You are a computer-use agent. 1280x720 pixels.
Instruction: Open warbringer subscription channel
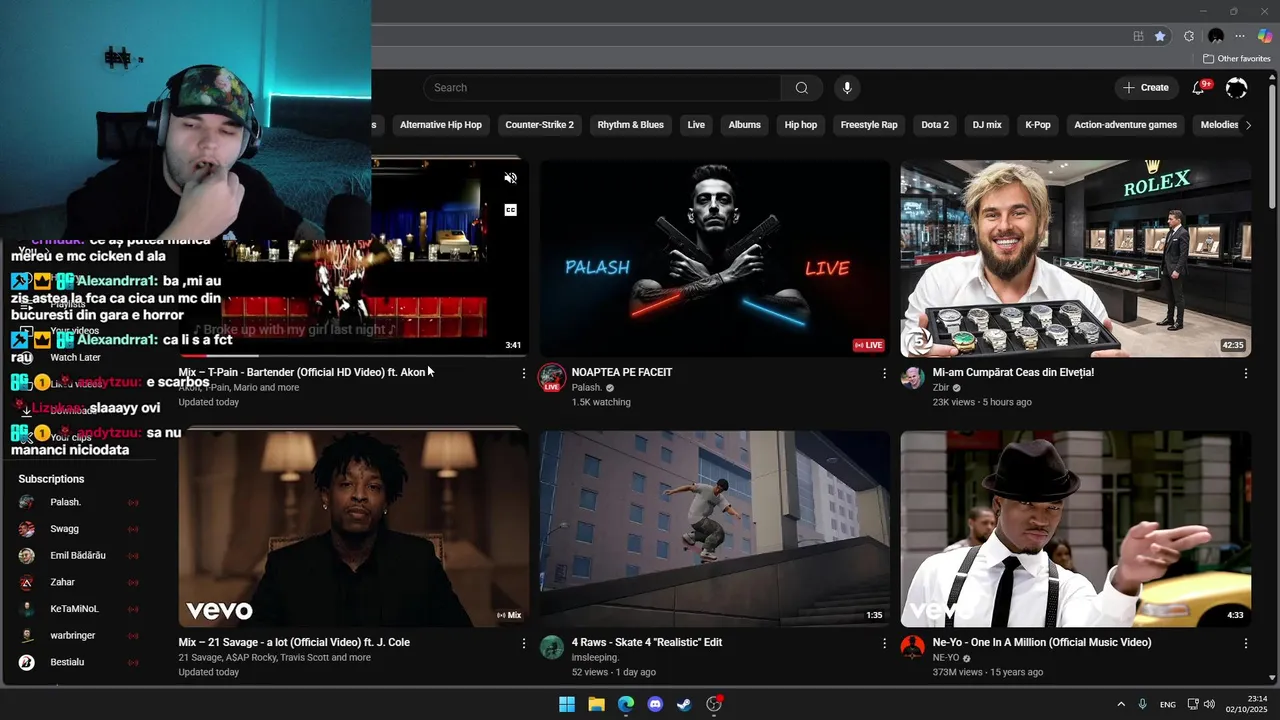(x=78, y=636)
